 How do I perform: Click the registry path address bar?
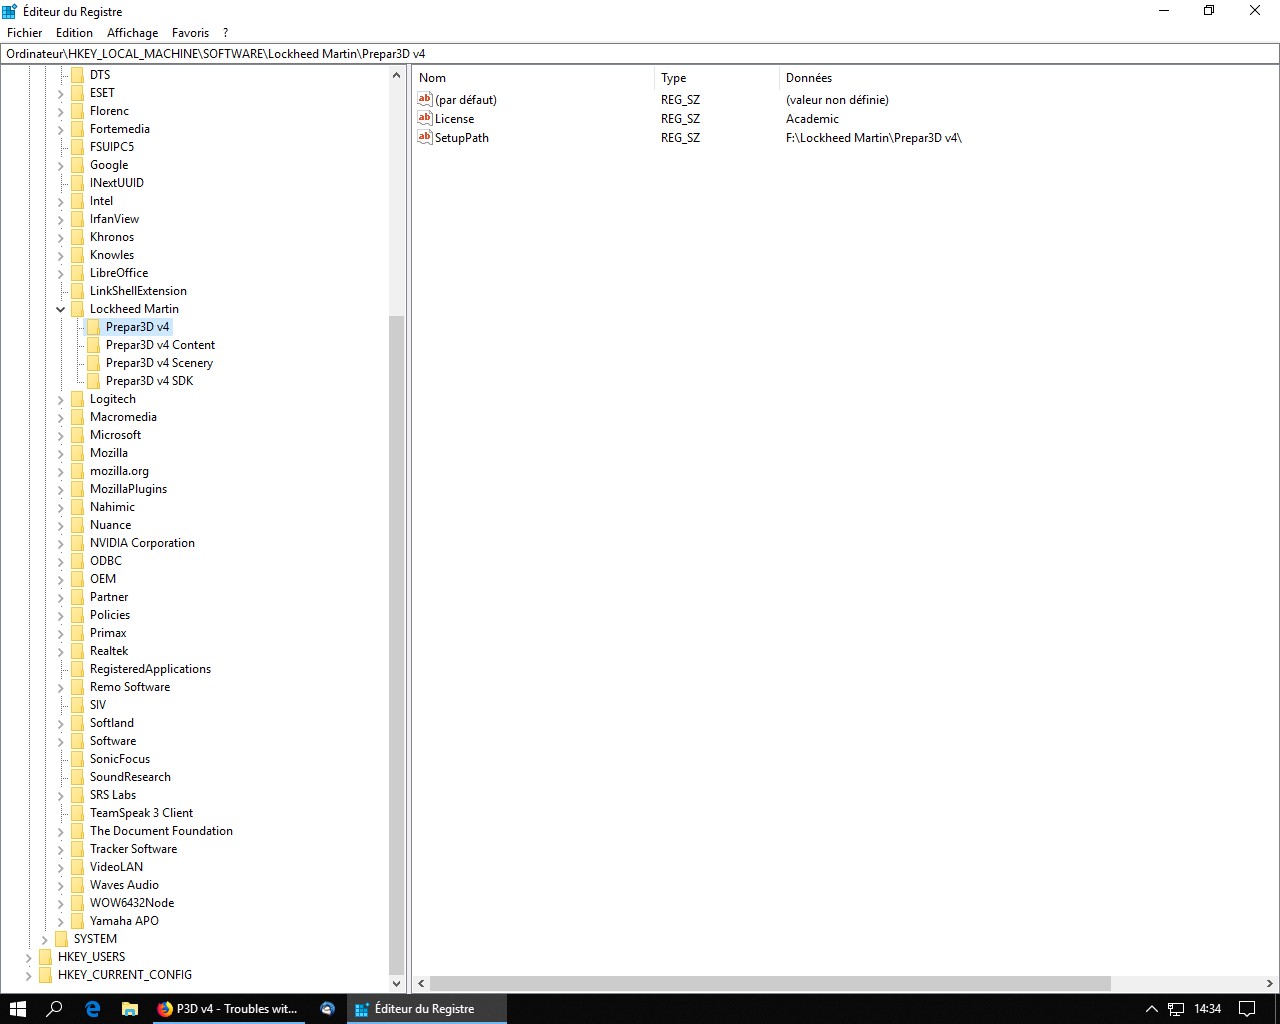[x=640, y=54]
